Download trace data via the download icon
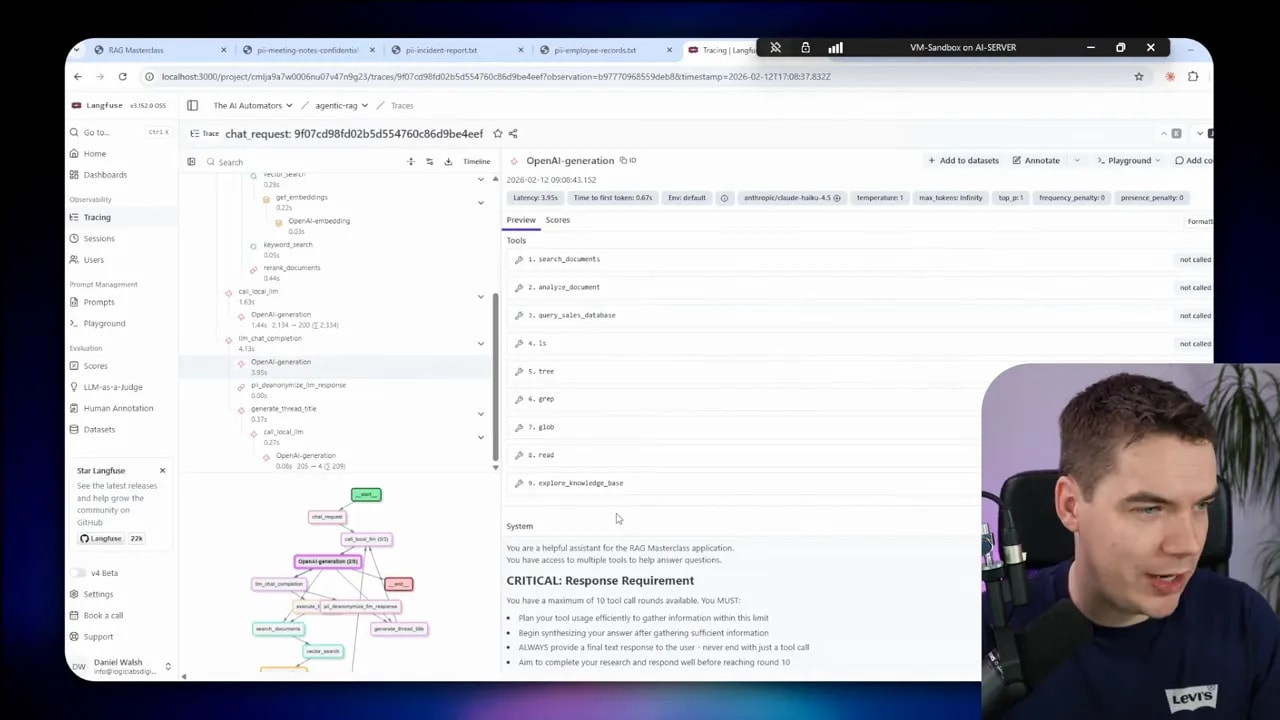Image resolution: width=1280 pixels, height=720 pixels. [x=447, y=161]
